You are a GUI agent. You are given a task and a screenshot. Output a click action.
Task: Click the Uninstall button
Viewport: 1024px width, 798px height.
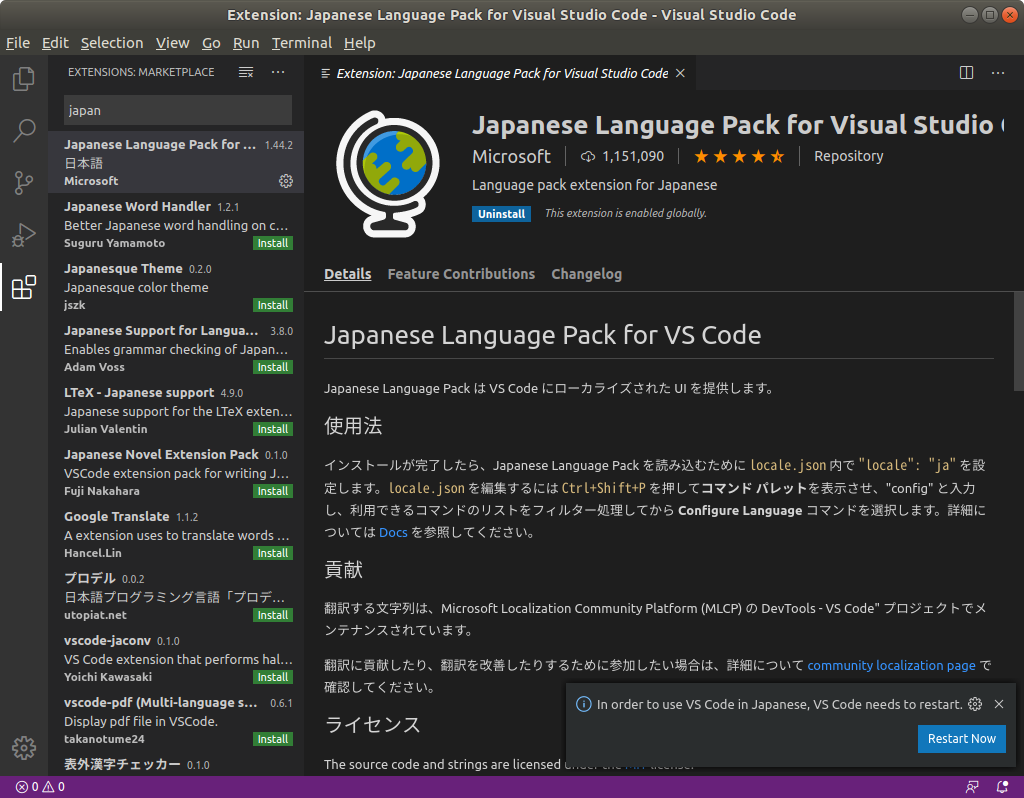tap(501, 214)
